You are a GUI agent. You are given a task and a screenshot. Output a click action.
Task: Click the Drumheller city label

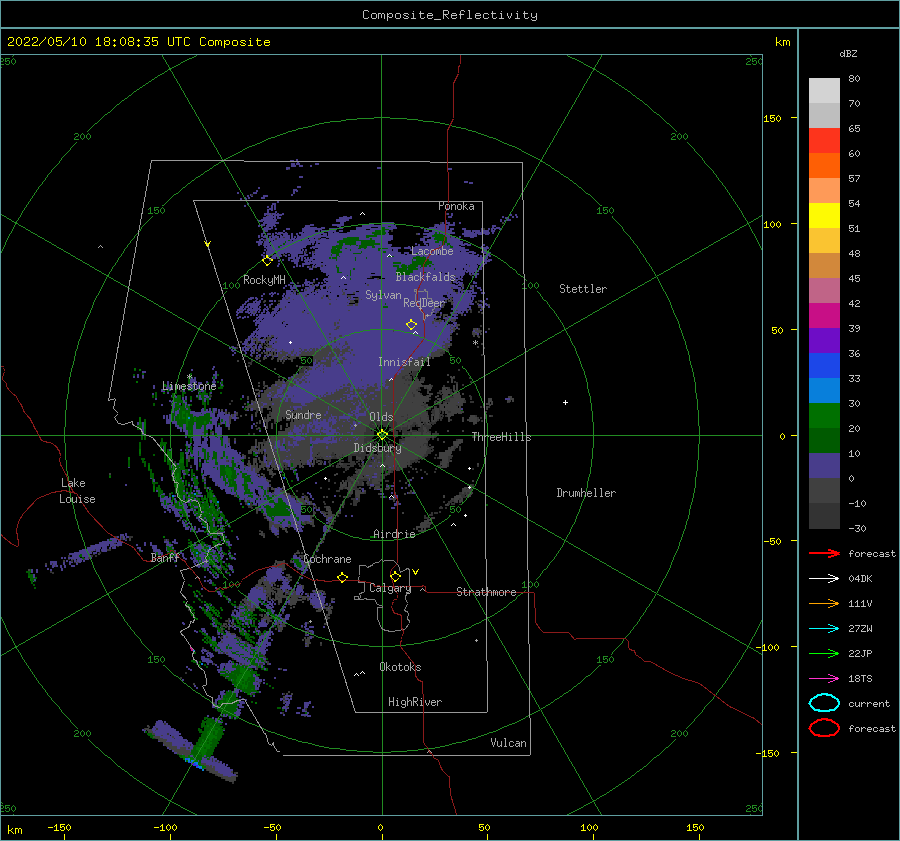pyautogui.click(x=586, y=493)
